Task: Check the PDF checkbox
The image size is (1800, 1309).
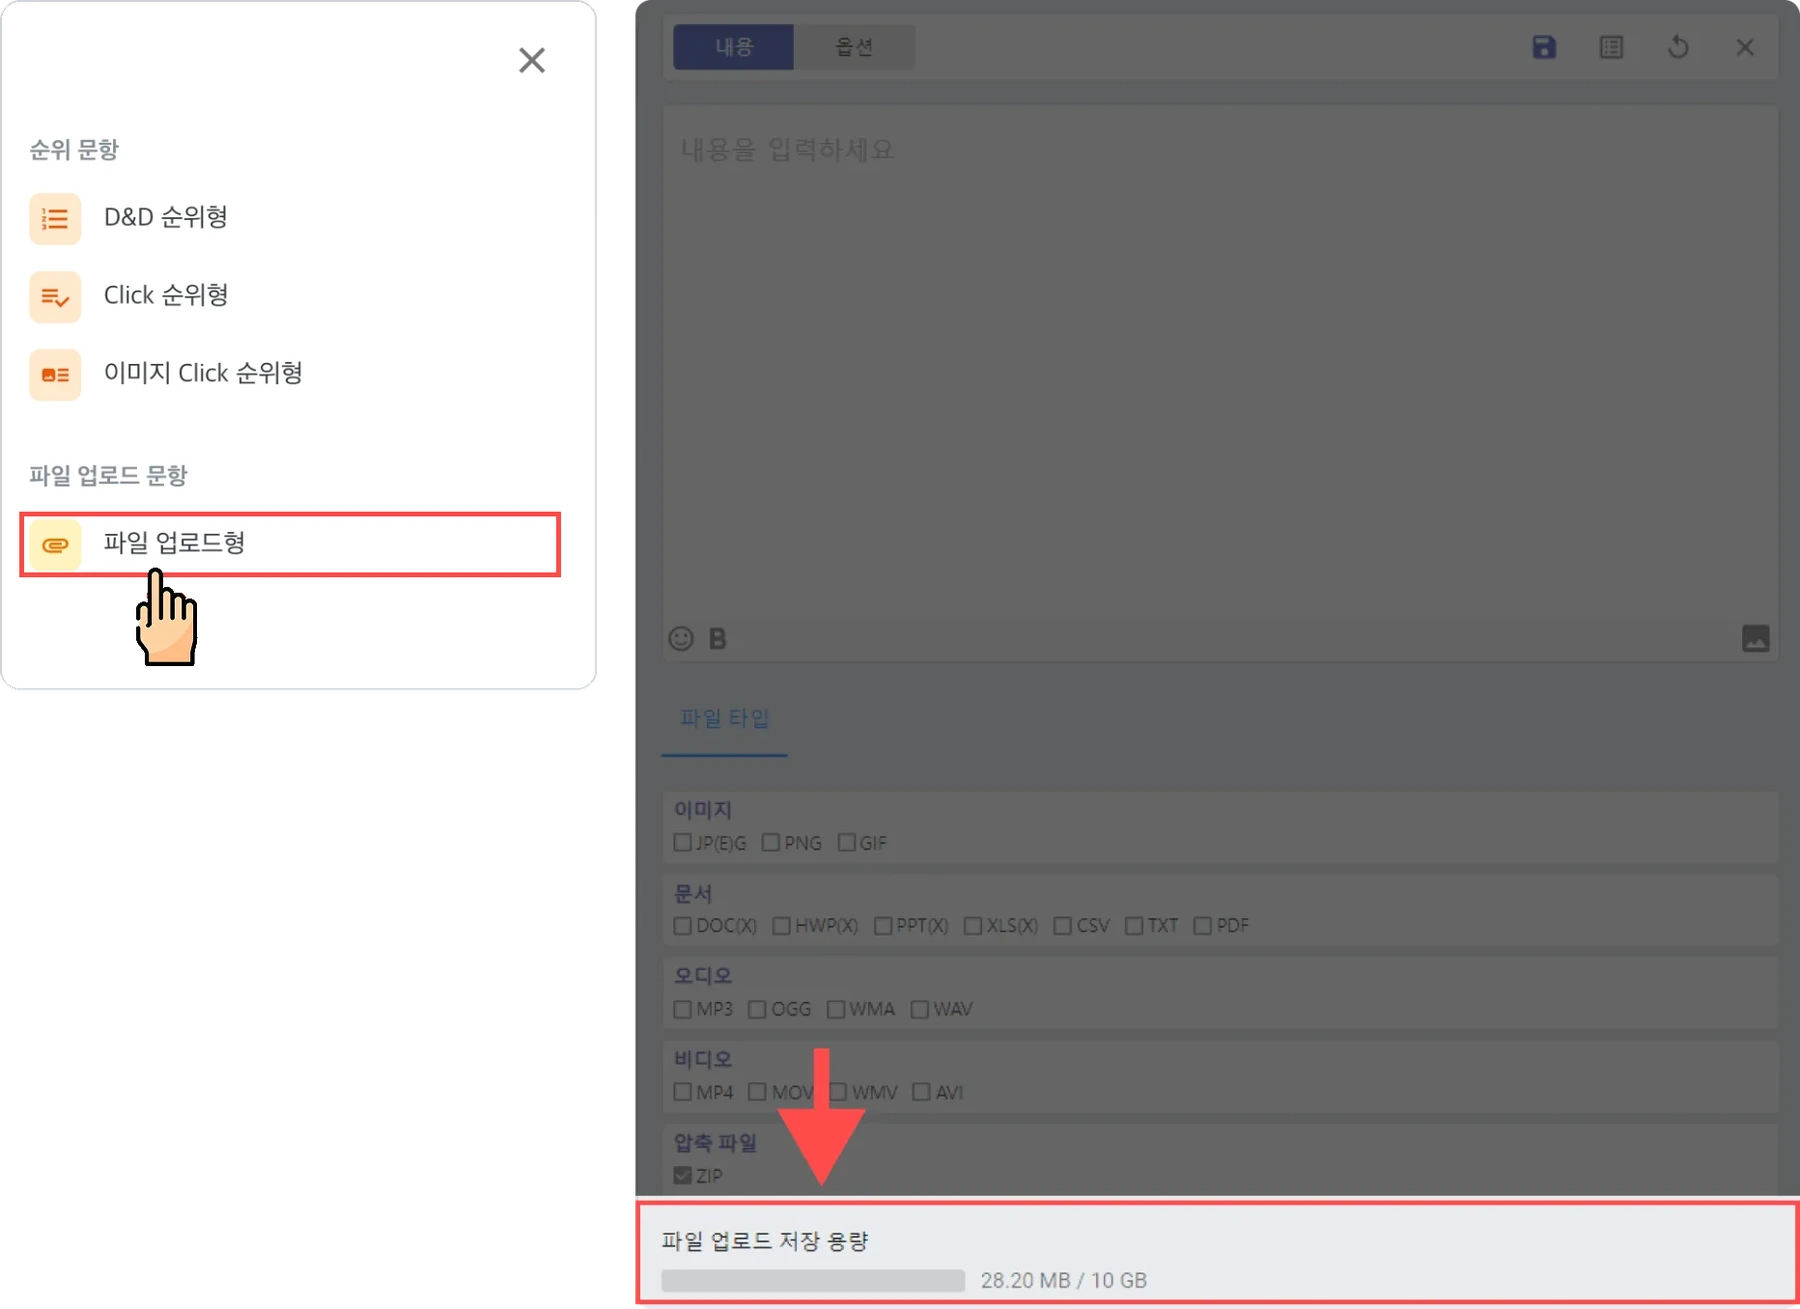Action: point(1202,926)
